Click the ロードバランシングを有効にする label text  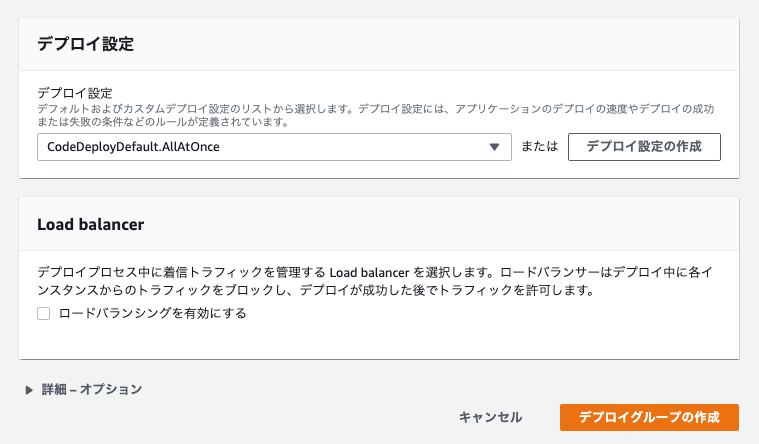(152, 313)
